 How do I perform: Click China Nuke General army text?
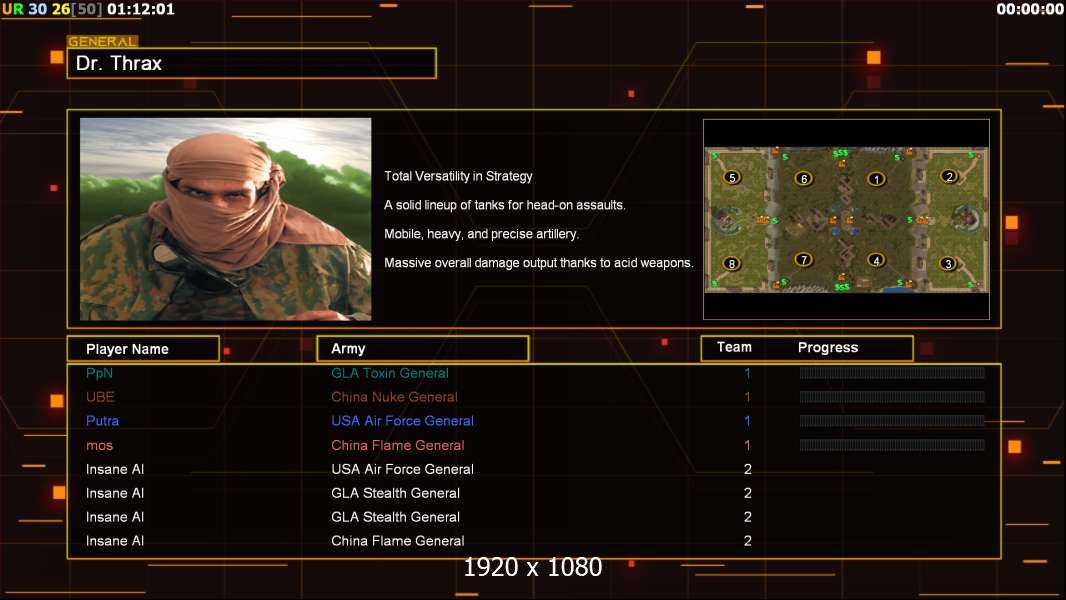(x=394, y=397)
